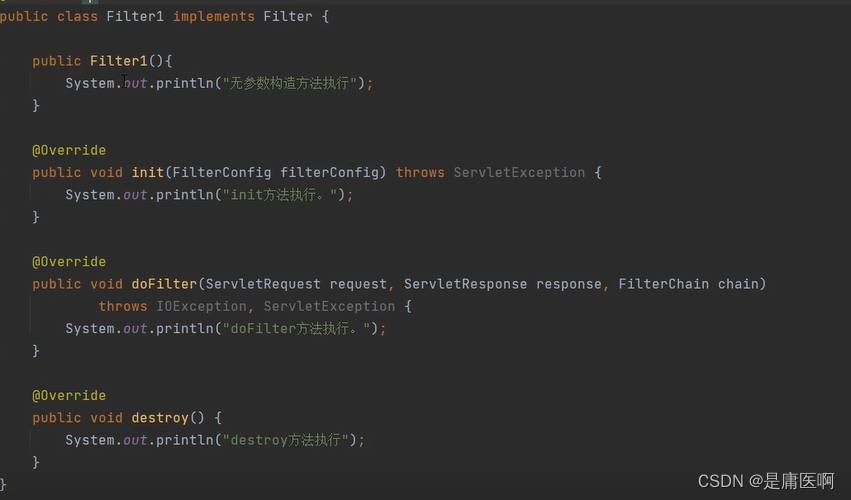The height and width of the screenshot is (500, 851).
Task: Click the FilterChain parameter type
Action: tap(664, 284)
